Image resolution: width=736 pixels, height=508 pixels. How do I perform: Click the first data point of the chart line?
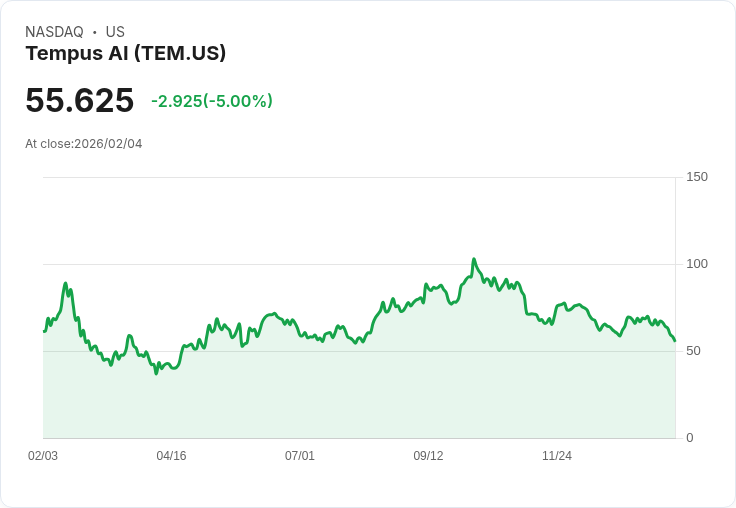[x=44, y=331]
